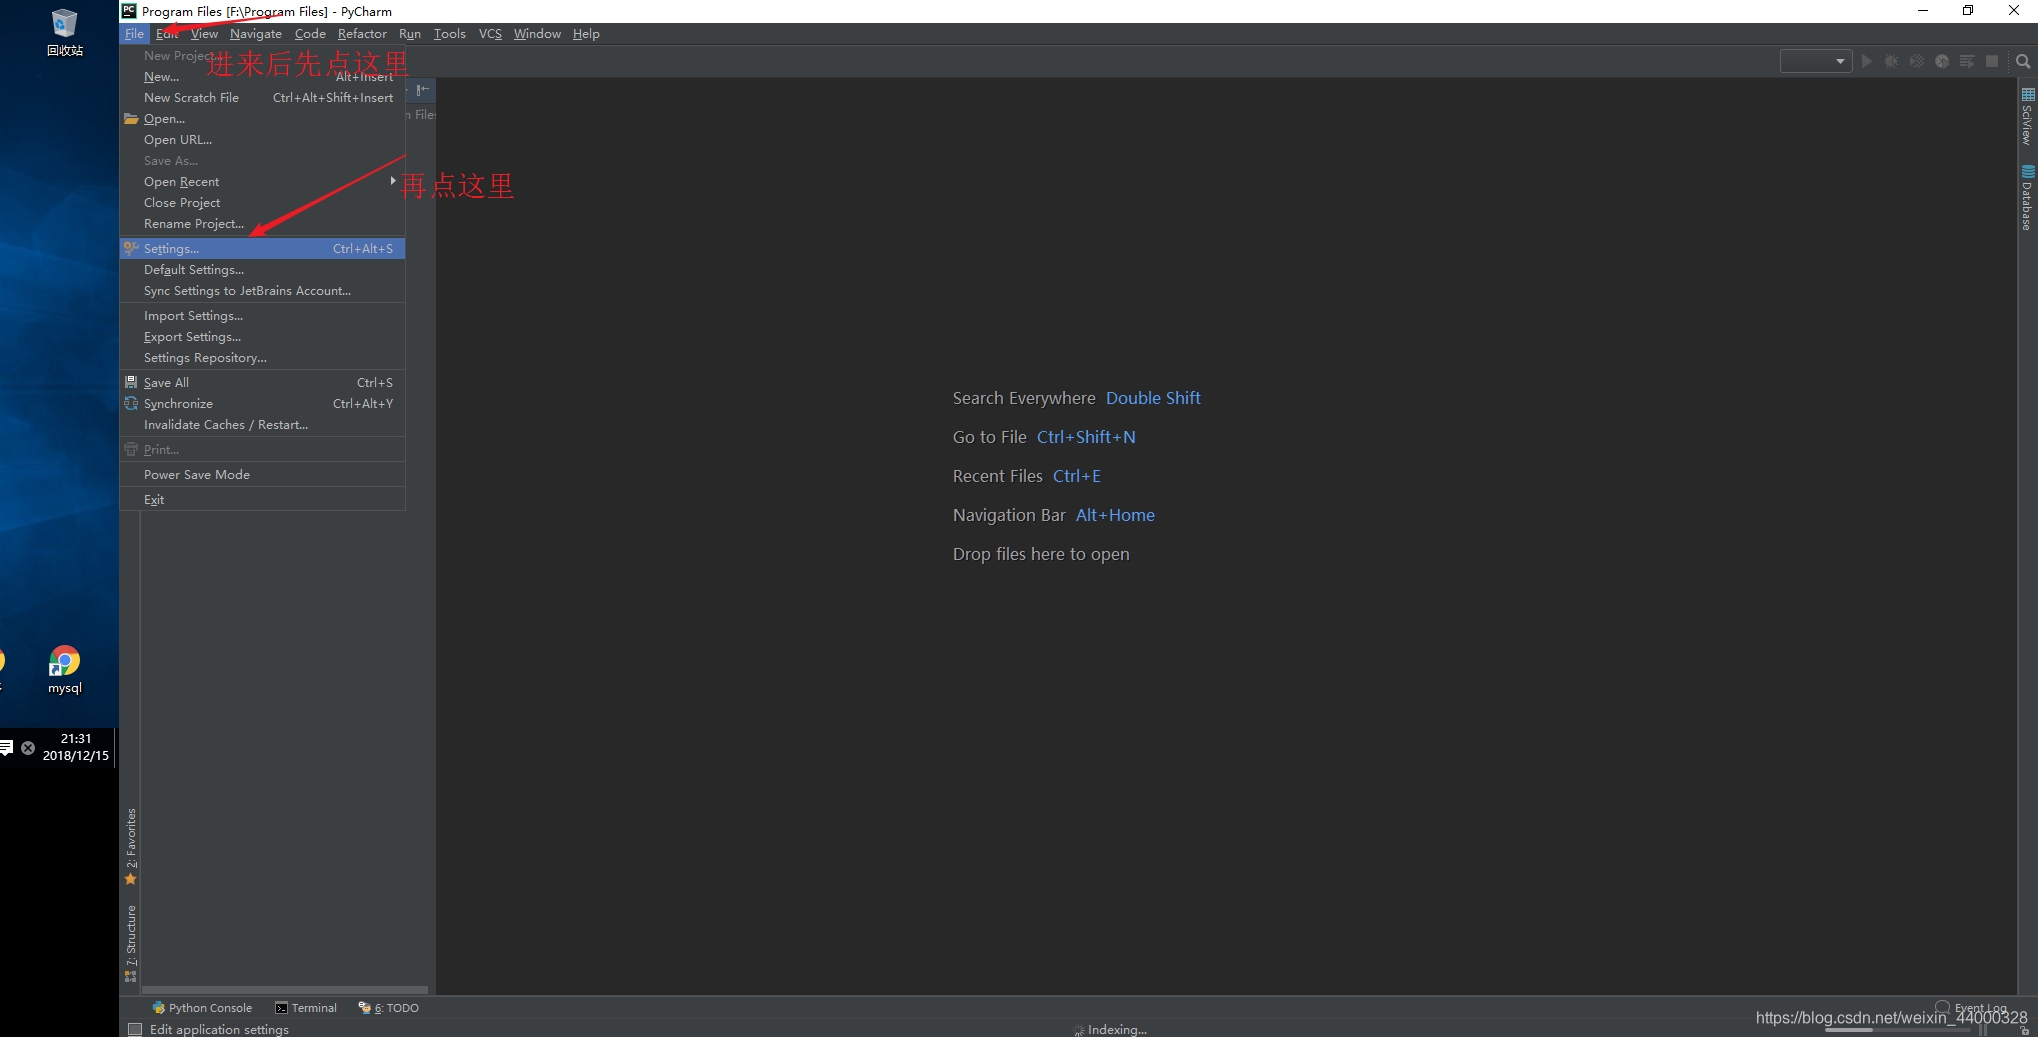Click the Print printer icon

(x=131, y=449)
